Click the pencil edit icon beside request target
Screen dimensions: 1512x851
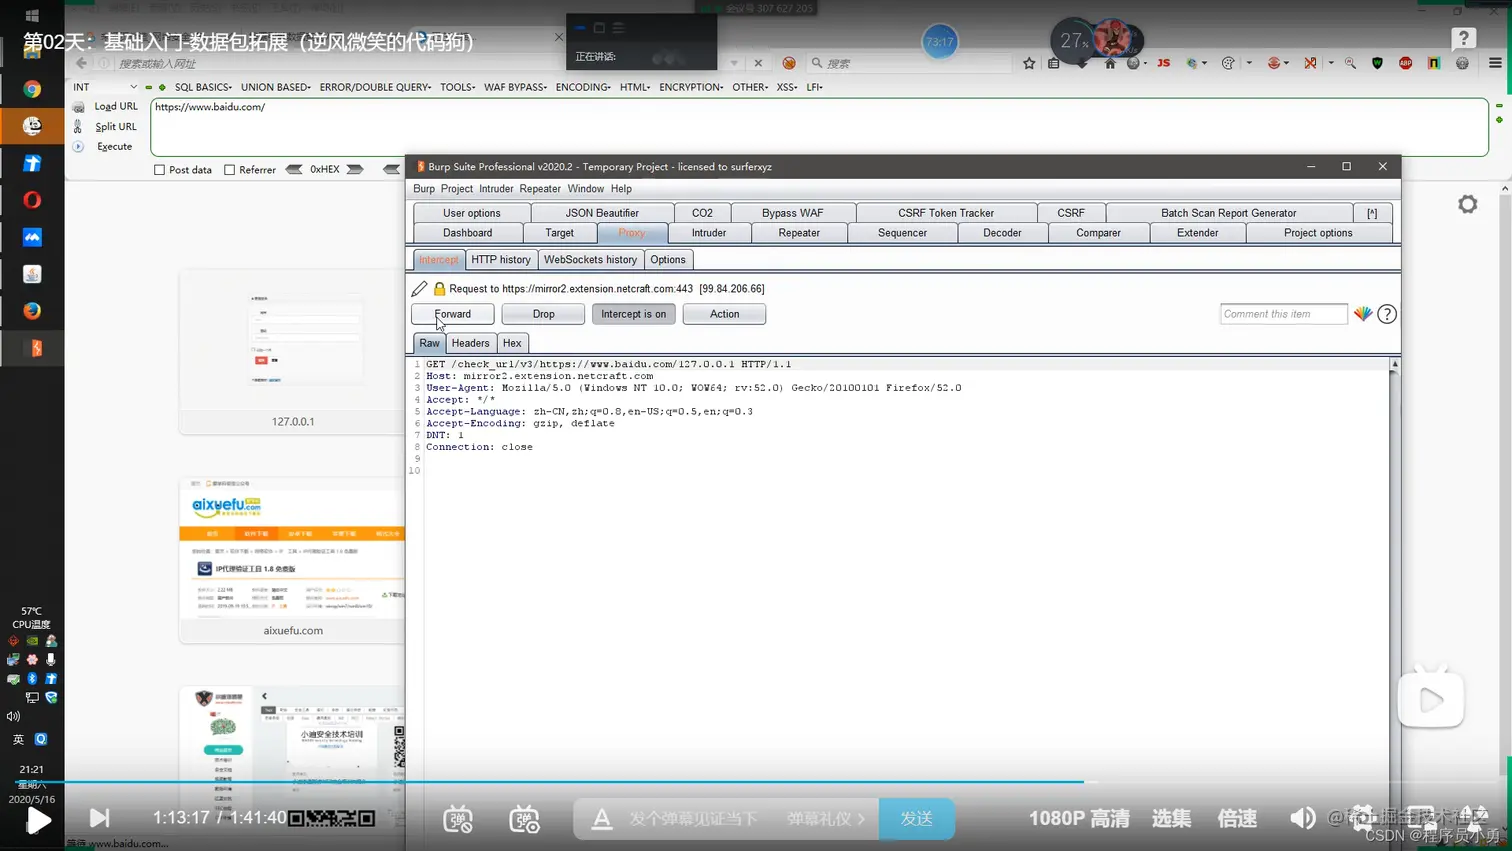pos(420,289)
